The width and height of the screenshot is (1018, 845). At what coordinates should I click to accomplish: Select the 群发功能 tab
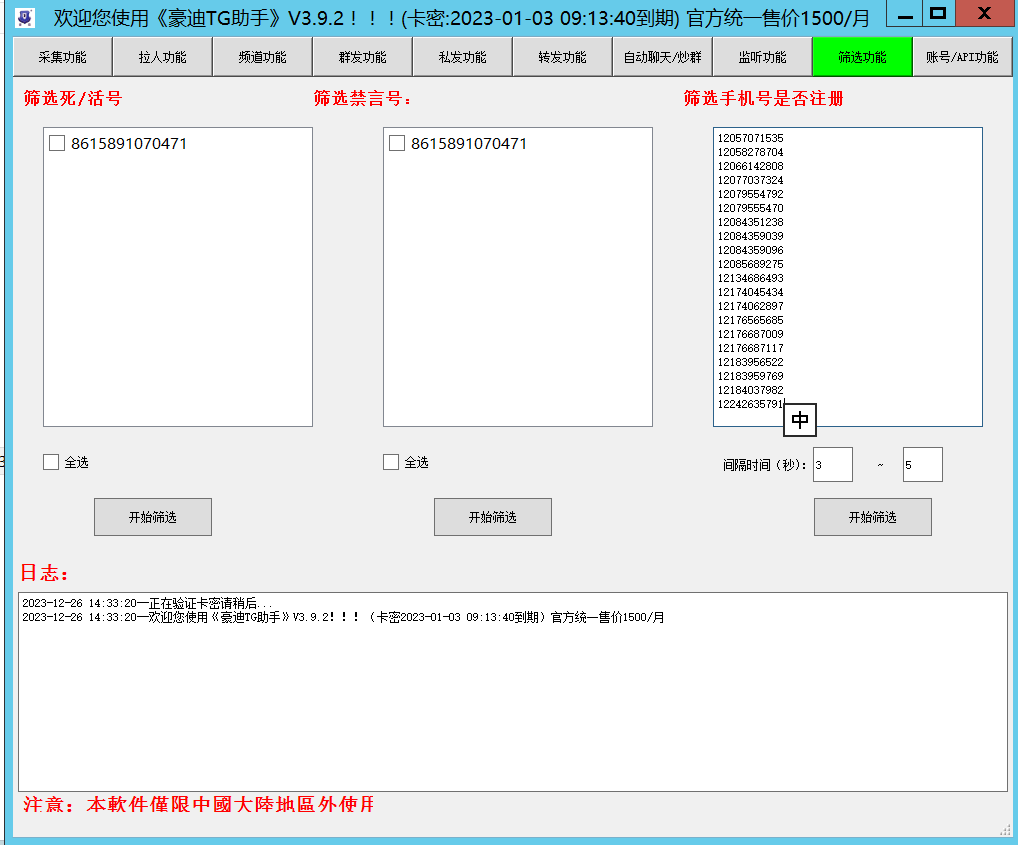362,57
